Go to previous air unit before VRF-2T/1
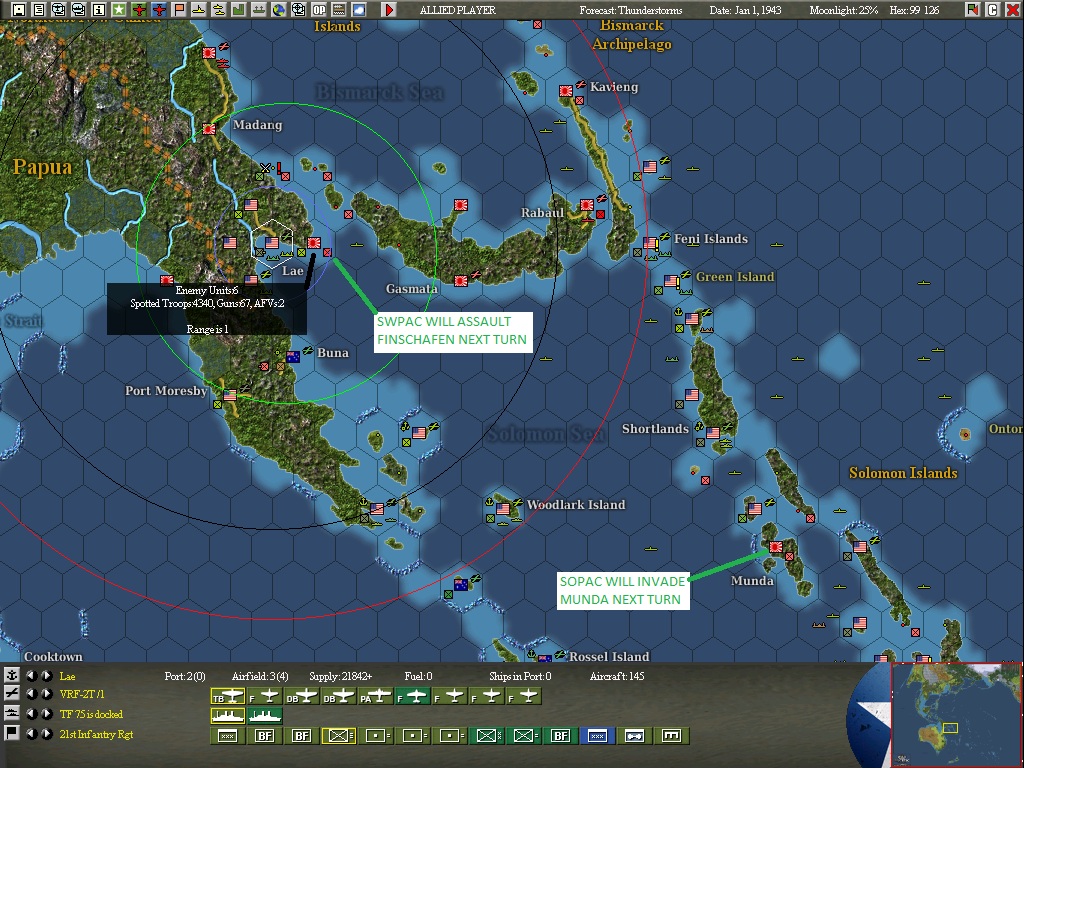Viewport: 1083px width, 898px height. pyautogui.click(x=31, y=694)
